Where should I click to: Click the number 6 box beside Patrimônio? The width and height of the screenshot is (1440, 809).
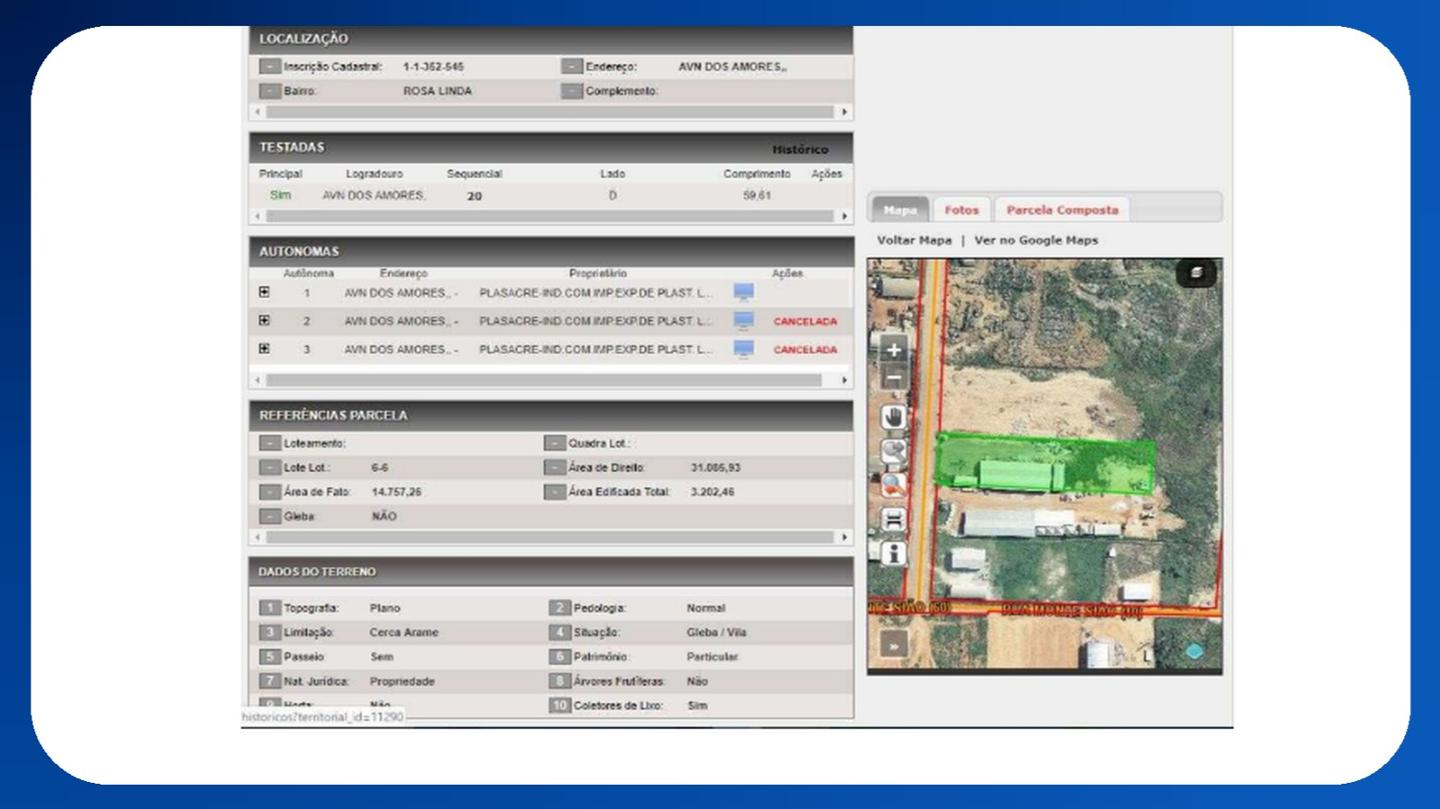[559, 657]
